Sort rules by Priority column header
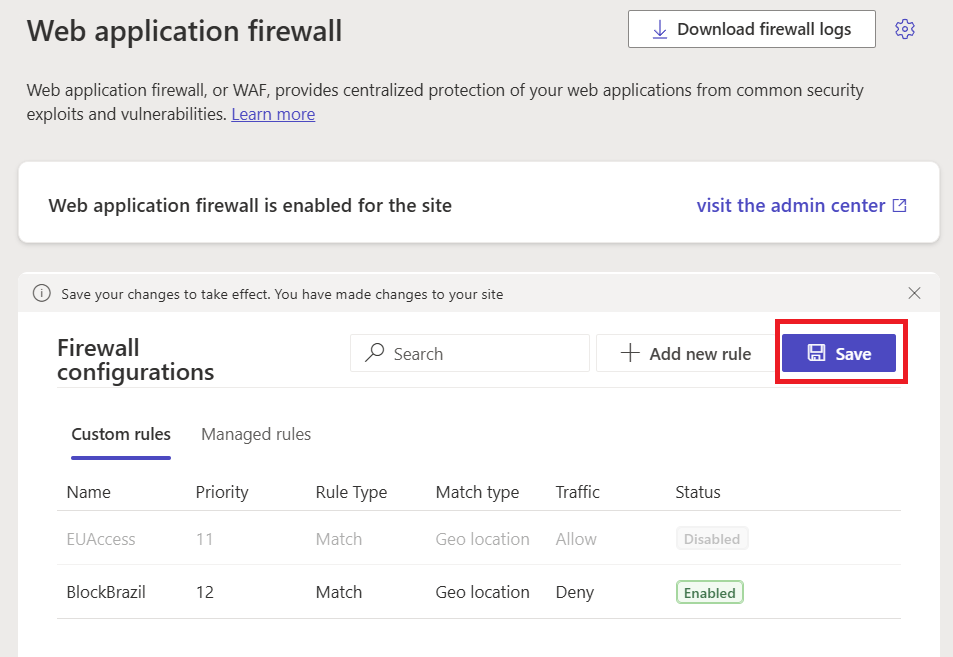Viewport: 953px width, 657px height. point(222,492)
